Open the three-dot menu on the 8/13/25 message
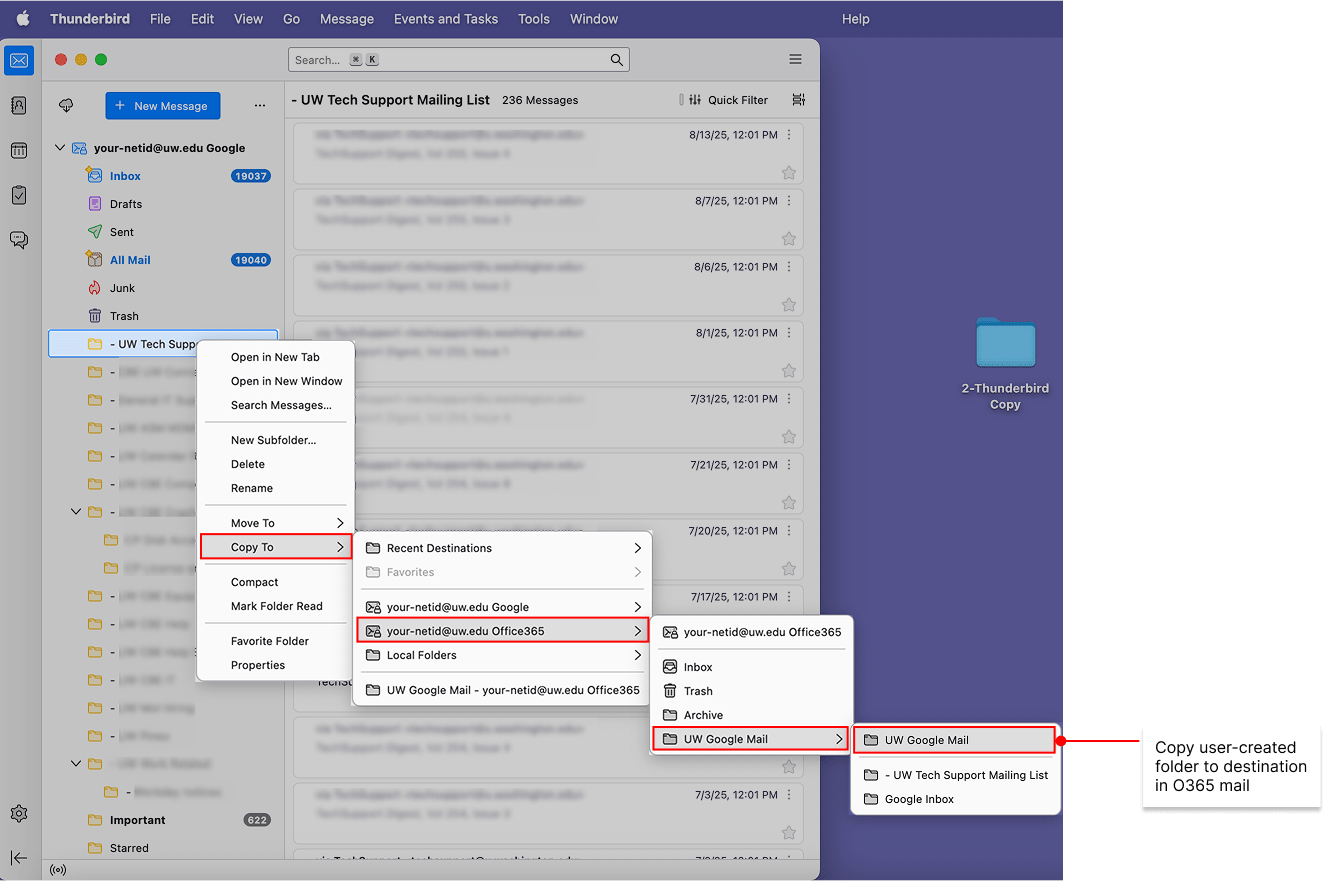1325x881 pixels. coord(789,134)
